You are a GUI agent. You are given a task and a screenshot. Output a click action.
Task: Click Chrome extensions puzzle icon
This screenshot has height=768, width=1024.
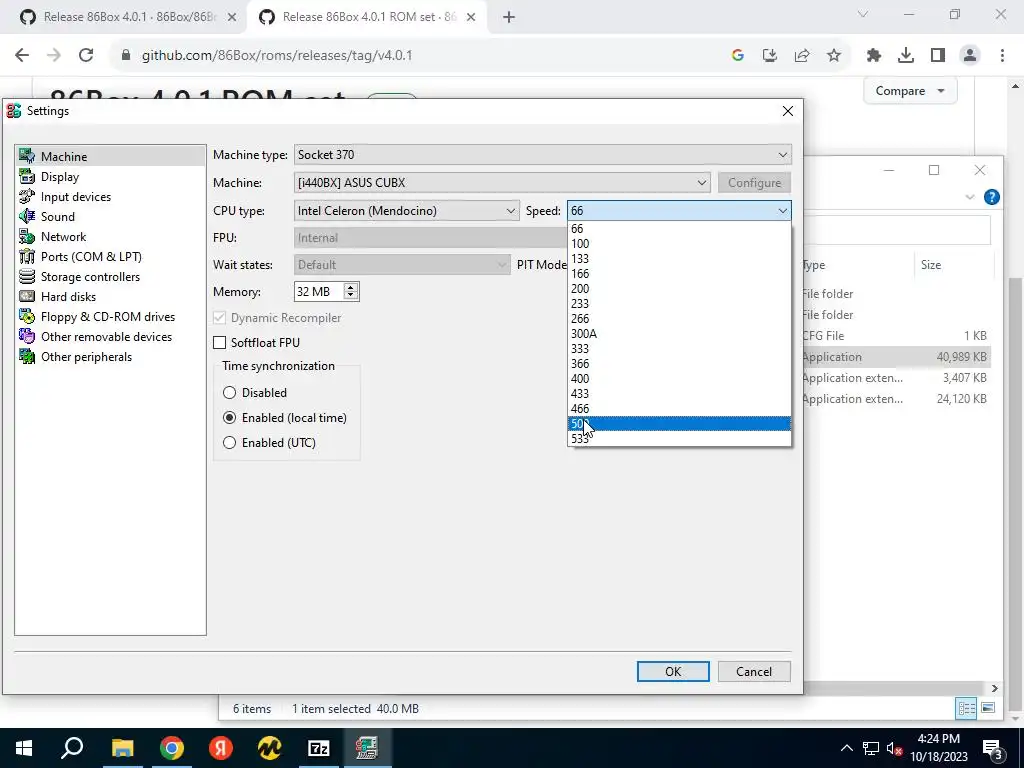(873, 56)
